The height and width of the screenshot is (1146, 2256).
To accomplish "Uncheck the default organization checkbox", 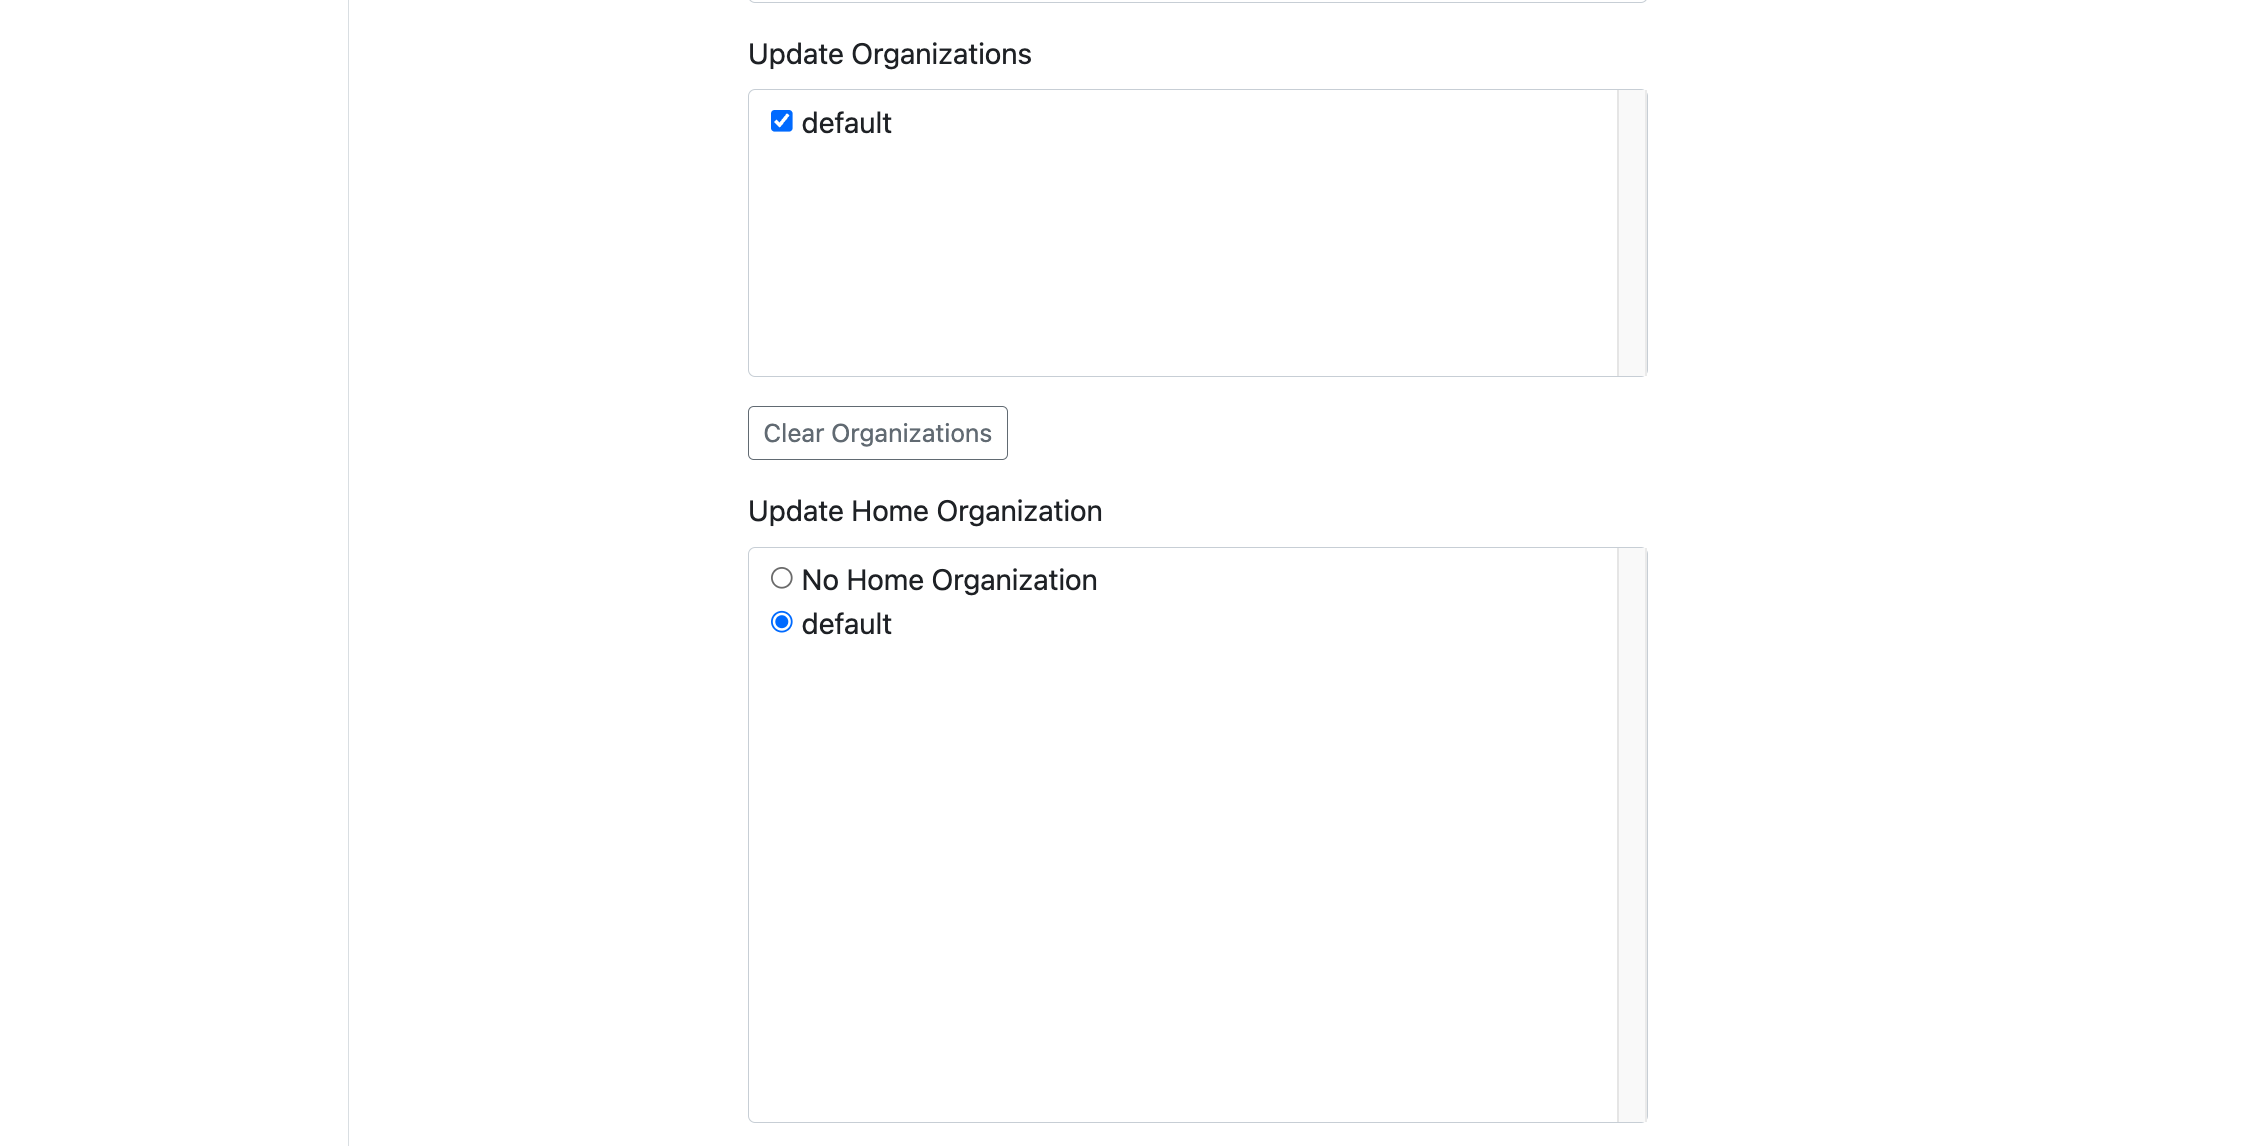I will pos(782,122).
